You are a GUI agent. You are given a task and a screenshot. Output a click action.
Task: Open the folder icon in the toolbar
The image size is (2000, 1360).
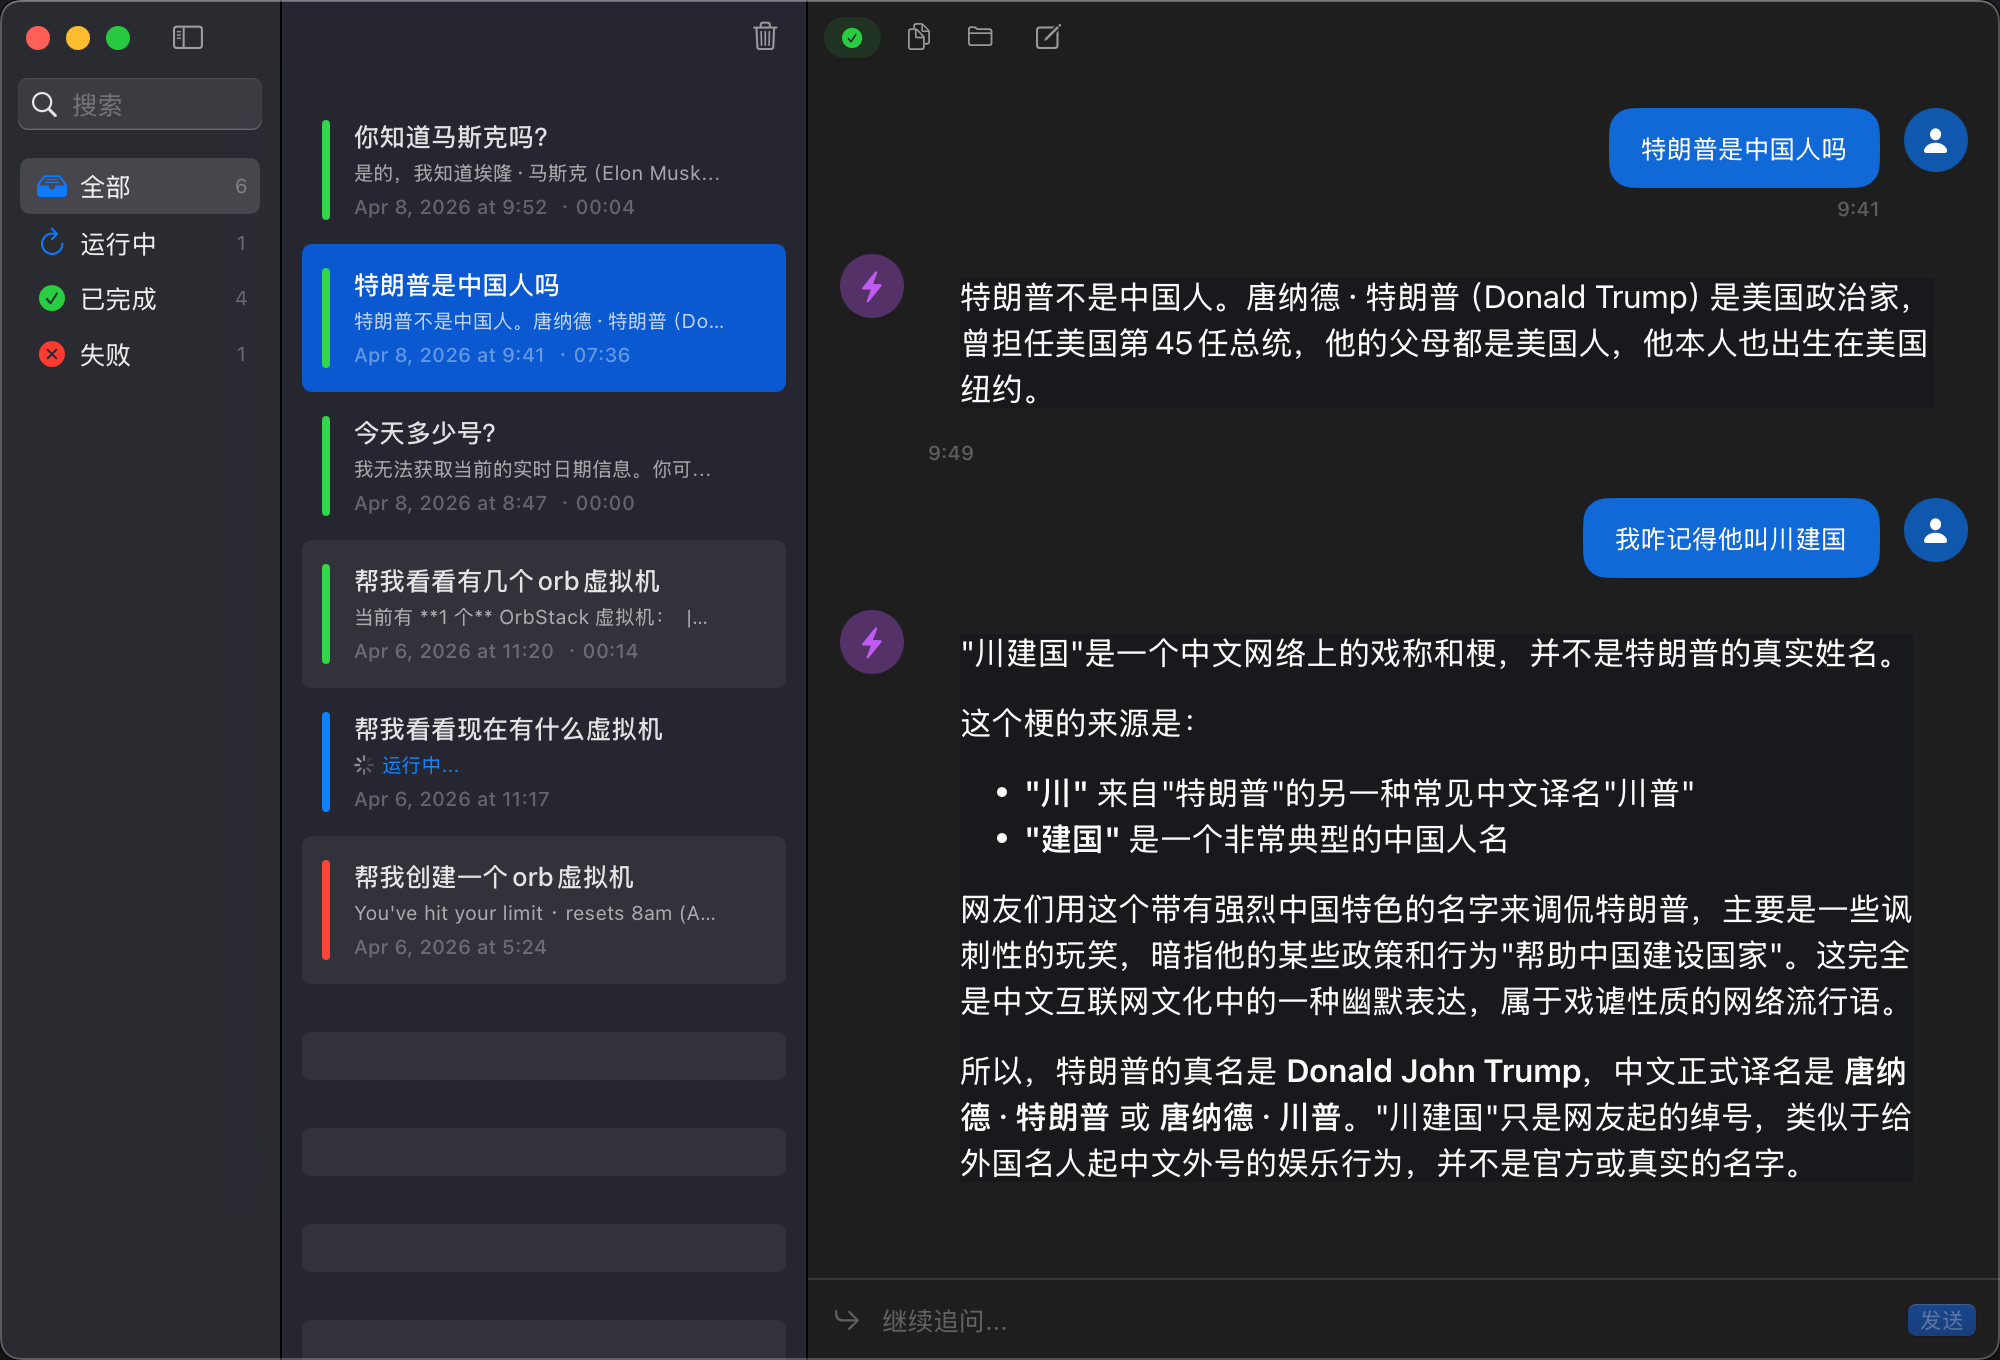[979, 37]
